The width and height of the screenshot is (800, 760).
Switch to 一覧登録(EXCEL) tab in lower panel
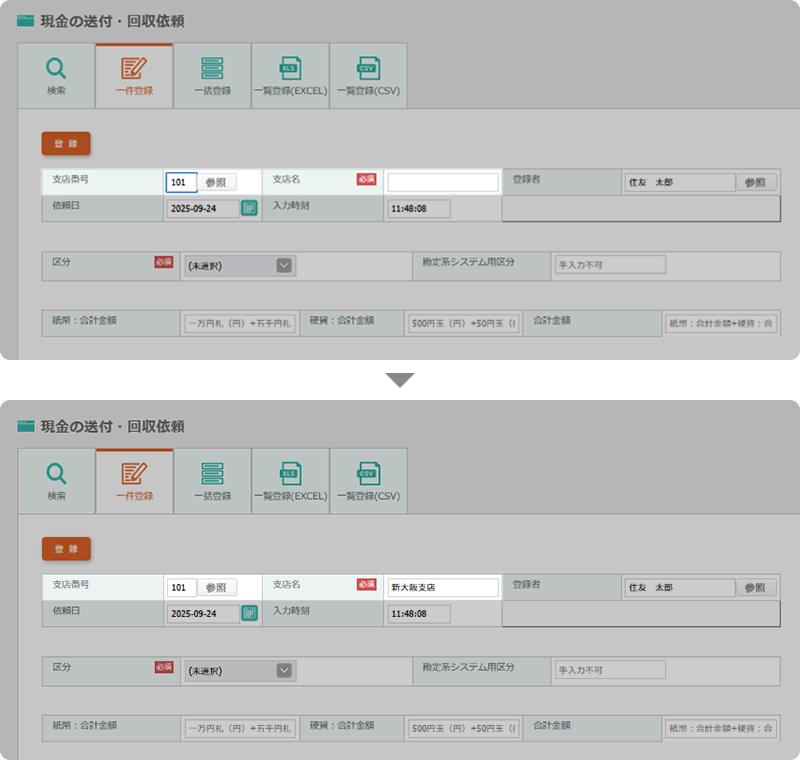tap(290, 481)
